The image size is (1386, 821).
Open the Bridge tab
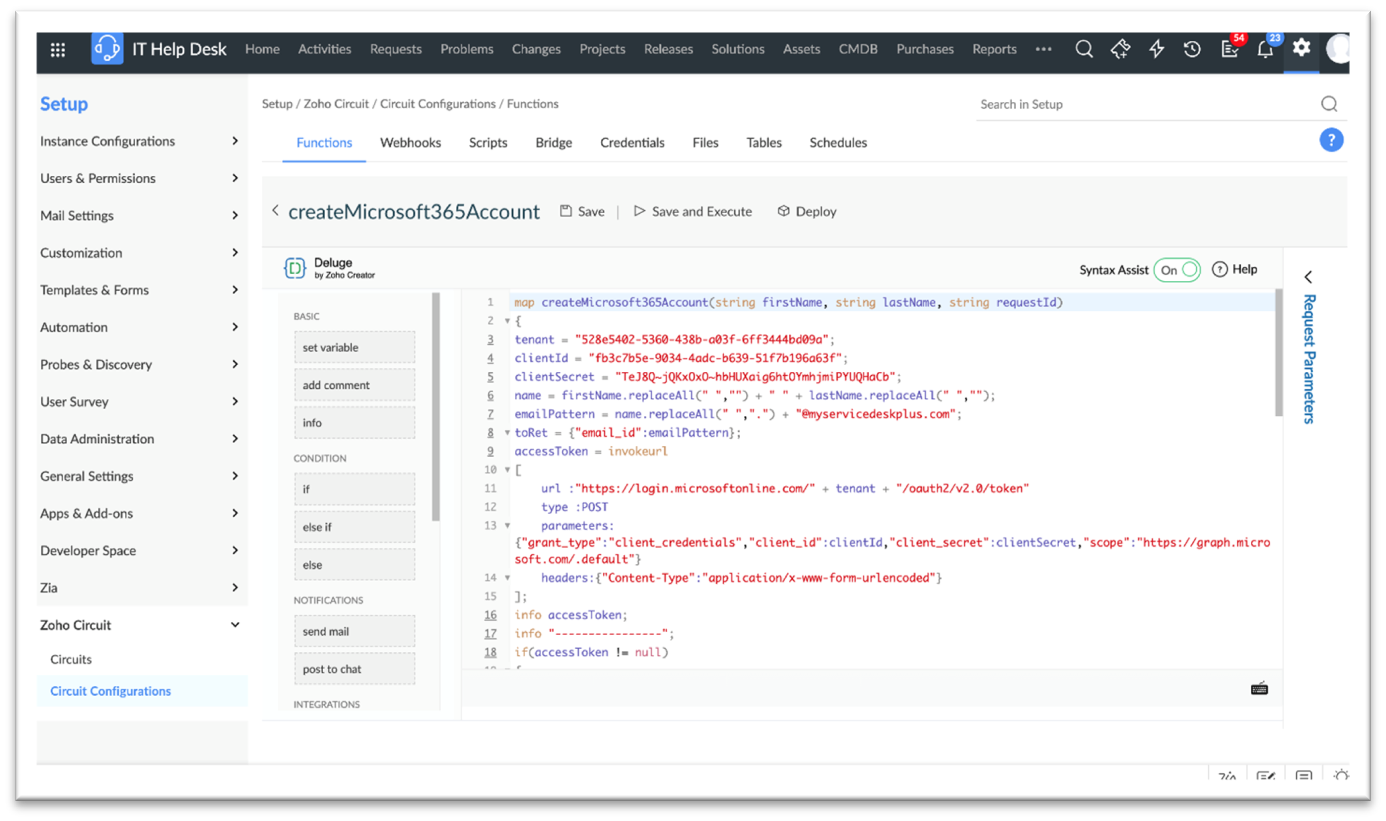(553, 142)
